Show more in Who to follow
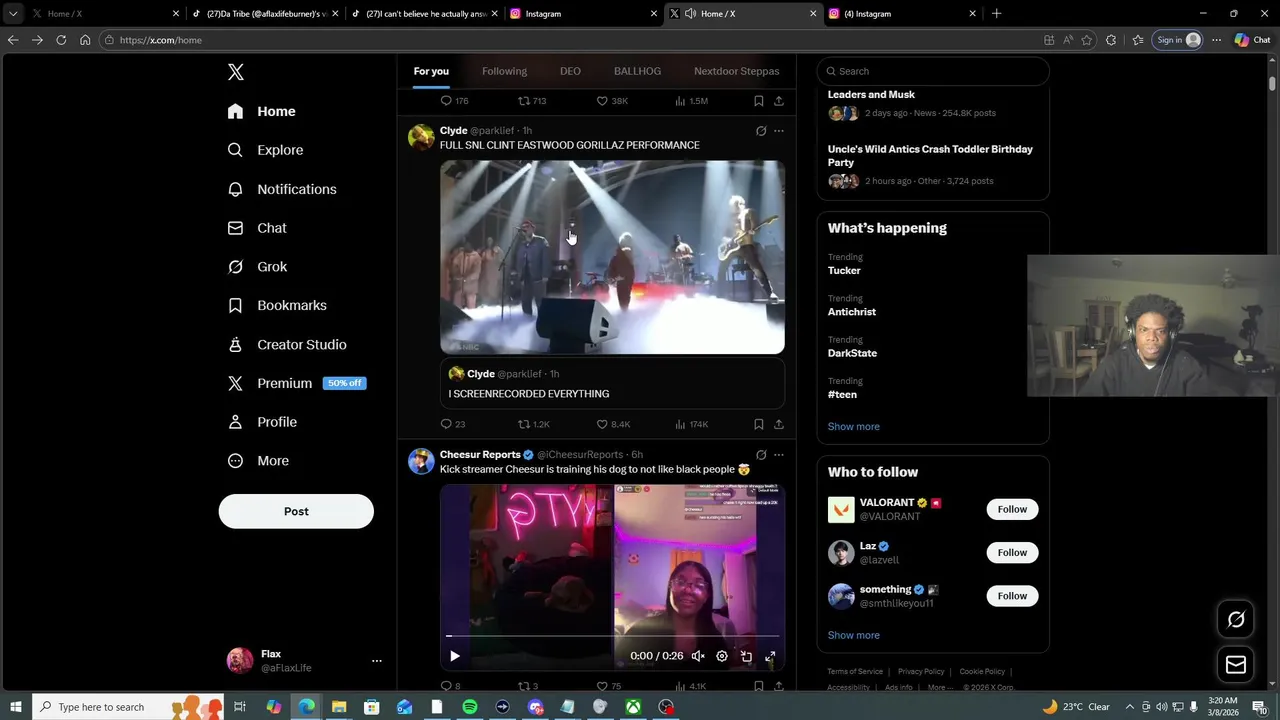This screenshot has width=1280, height=720. (x=853, y=635)
